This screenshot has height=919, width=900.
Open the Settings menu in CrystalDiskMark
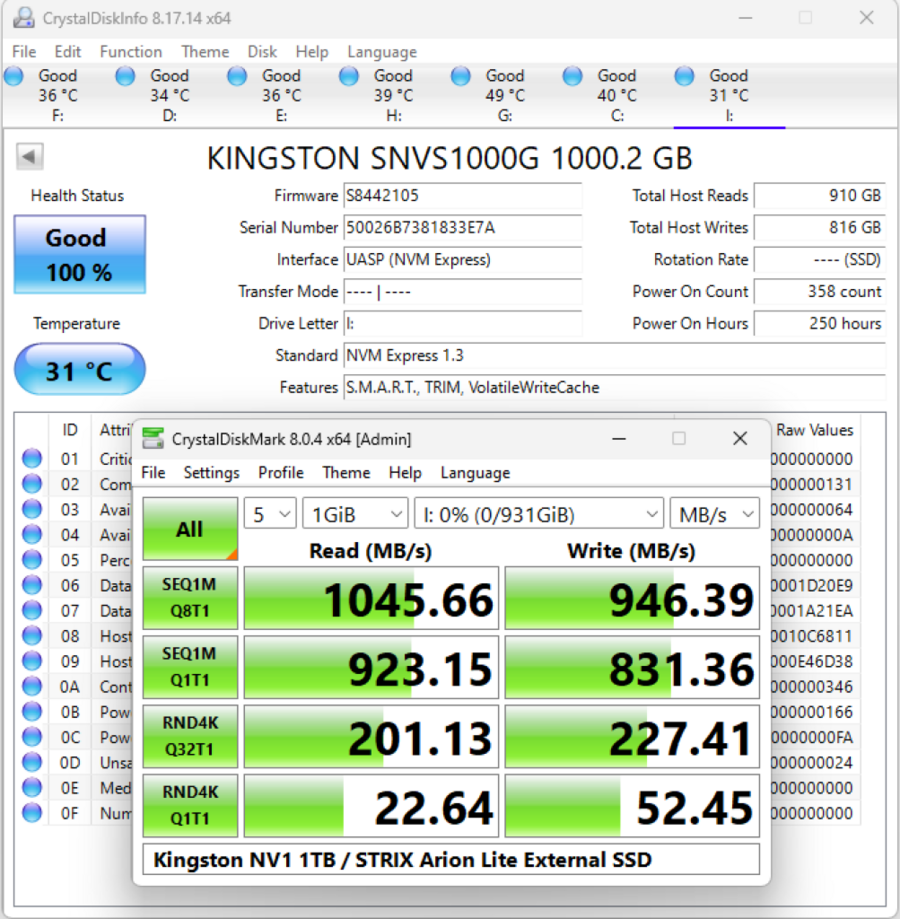coord(212,472)
